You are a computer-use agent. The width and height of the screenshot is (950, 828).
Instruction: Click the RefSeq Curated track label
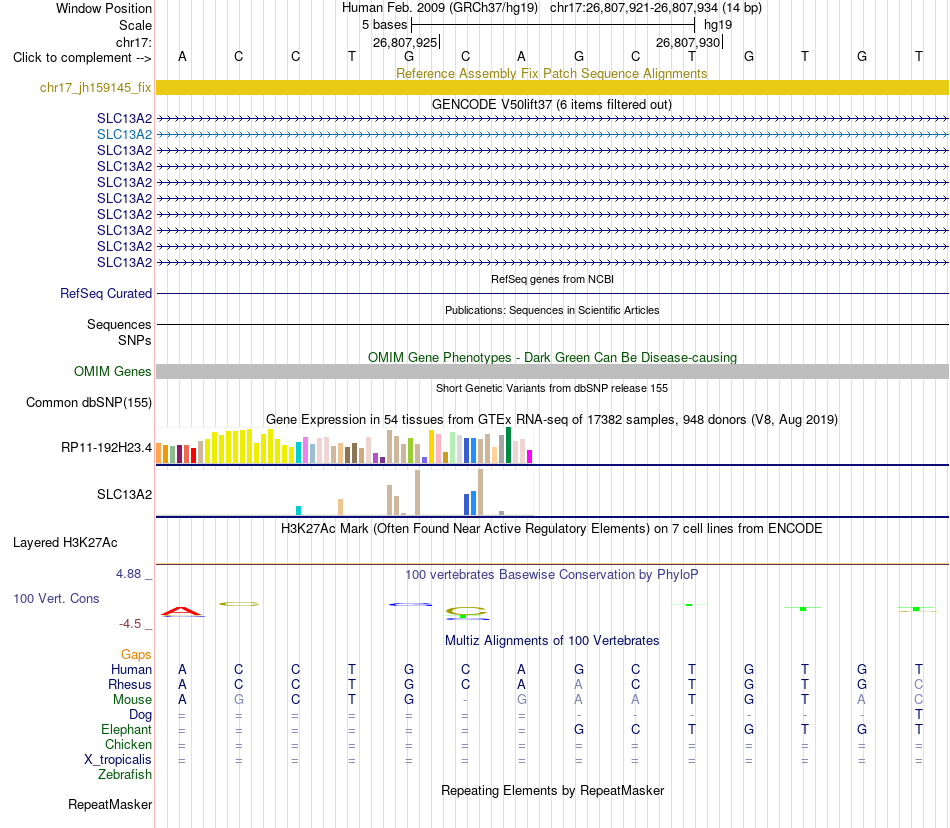[105, 293]
